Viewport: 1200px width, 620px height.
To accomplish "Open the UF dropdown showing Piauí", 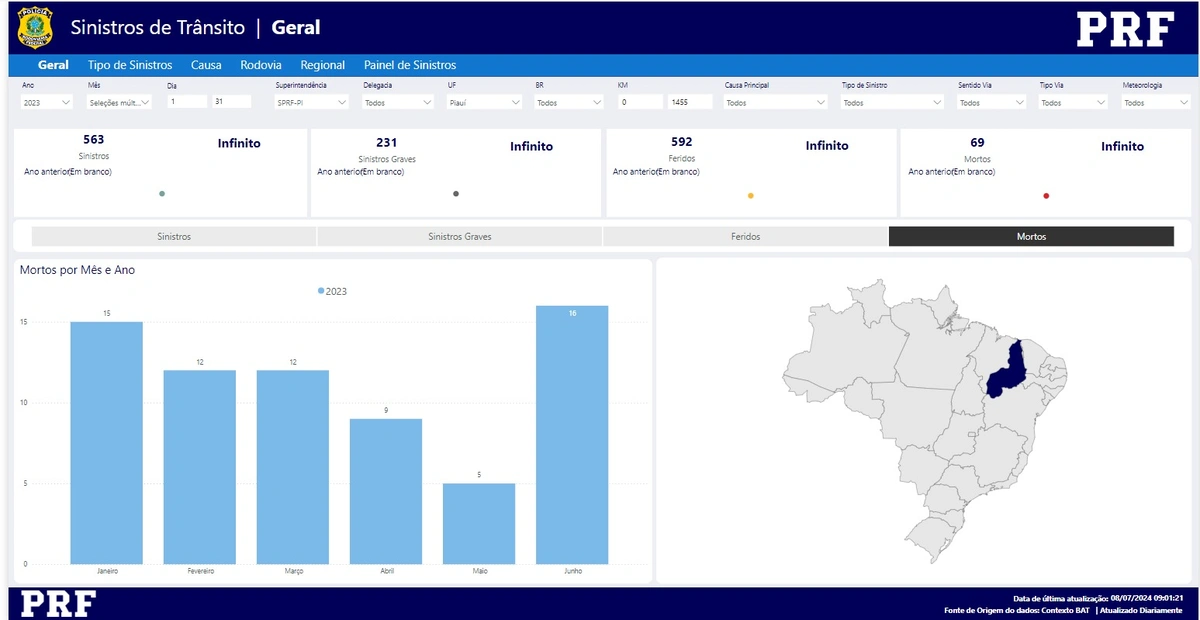I will 485,102.
